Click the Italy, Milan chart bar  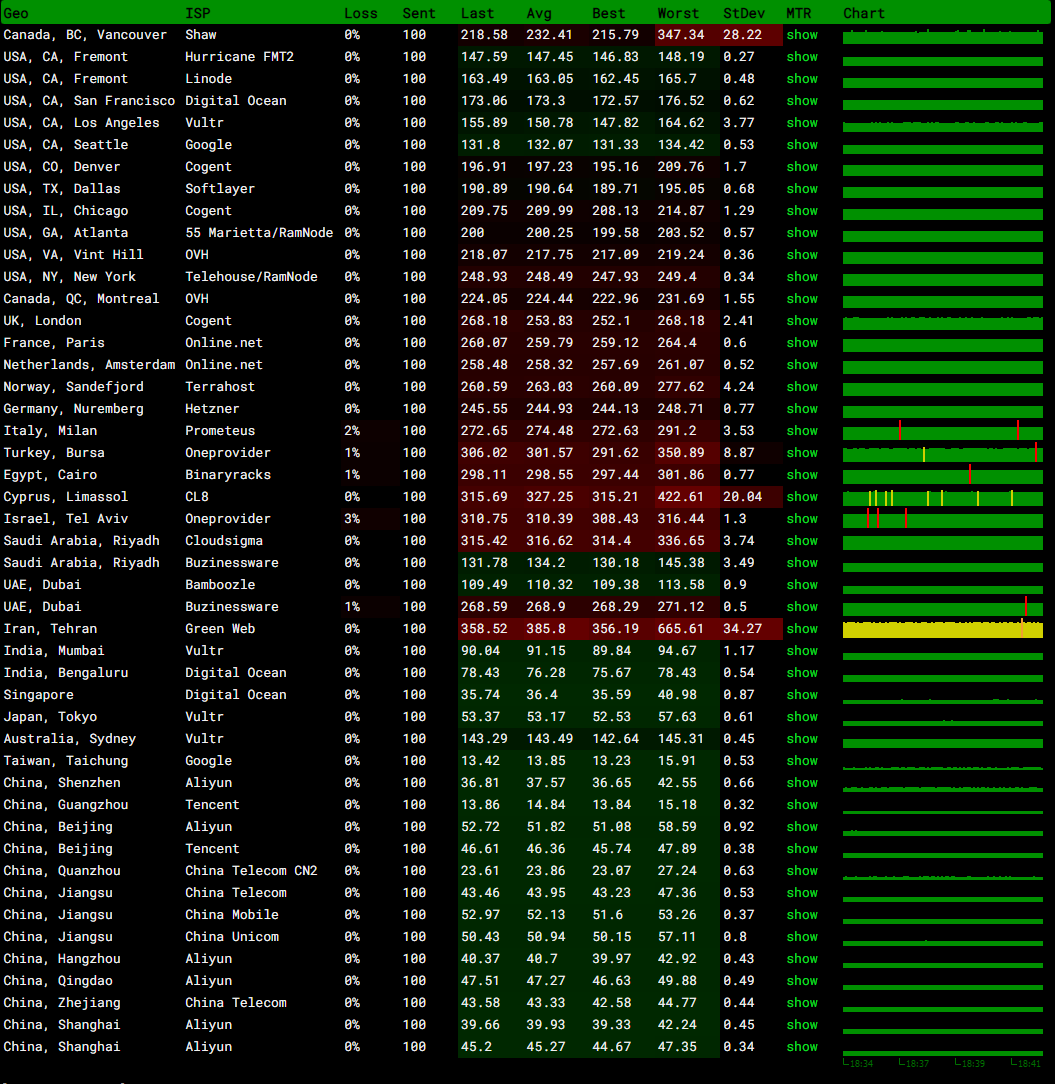click(x=942, y=432)
